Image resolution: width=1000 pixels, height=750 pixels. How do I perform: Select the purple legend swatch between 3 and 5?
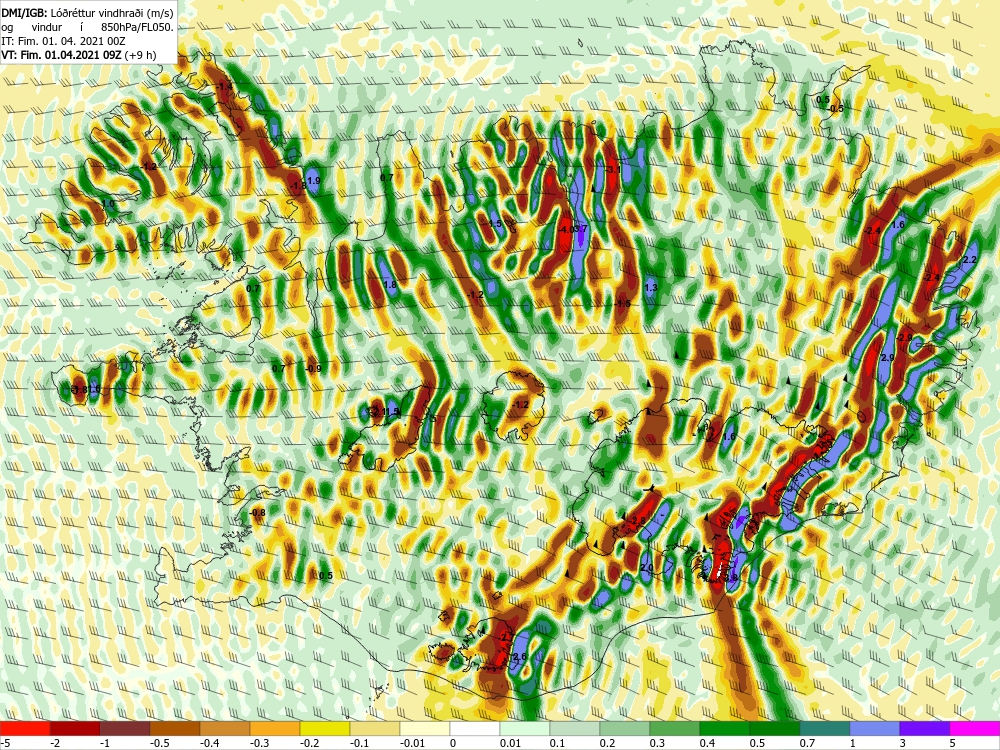click(x=925, y=728)
